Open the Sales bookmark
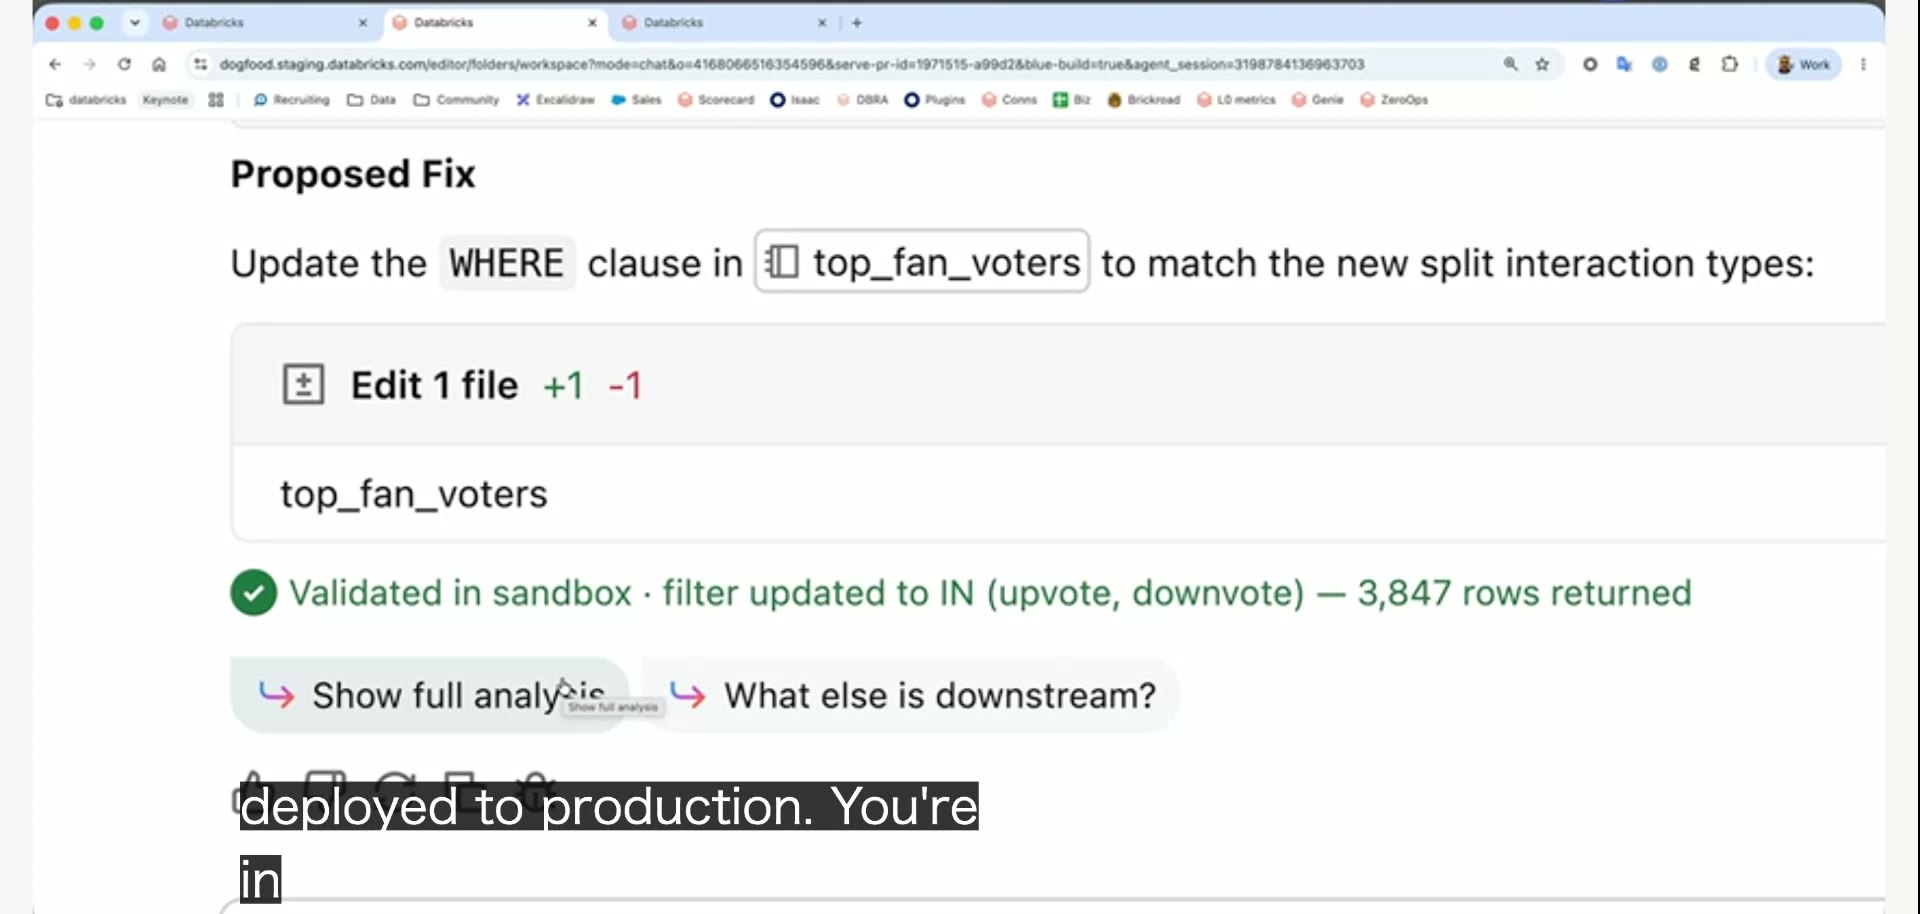The height and width of the screenshot is (914, 1920). [636, 100]
